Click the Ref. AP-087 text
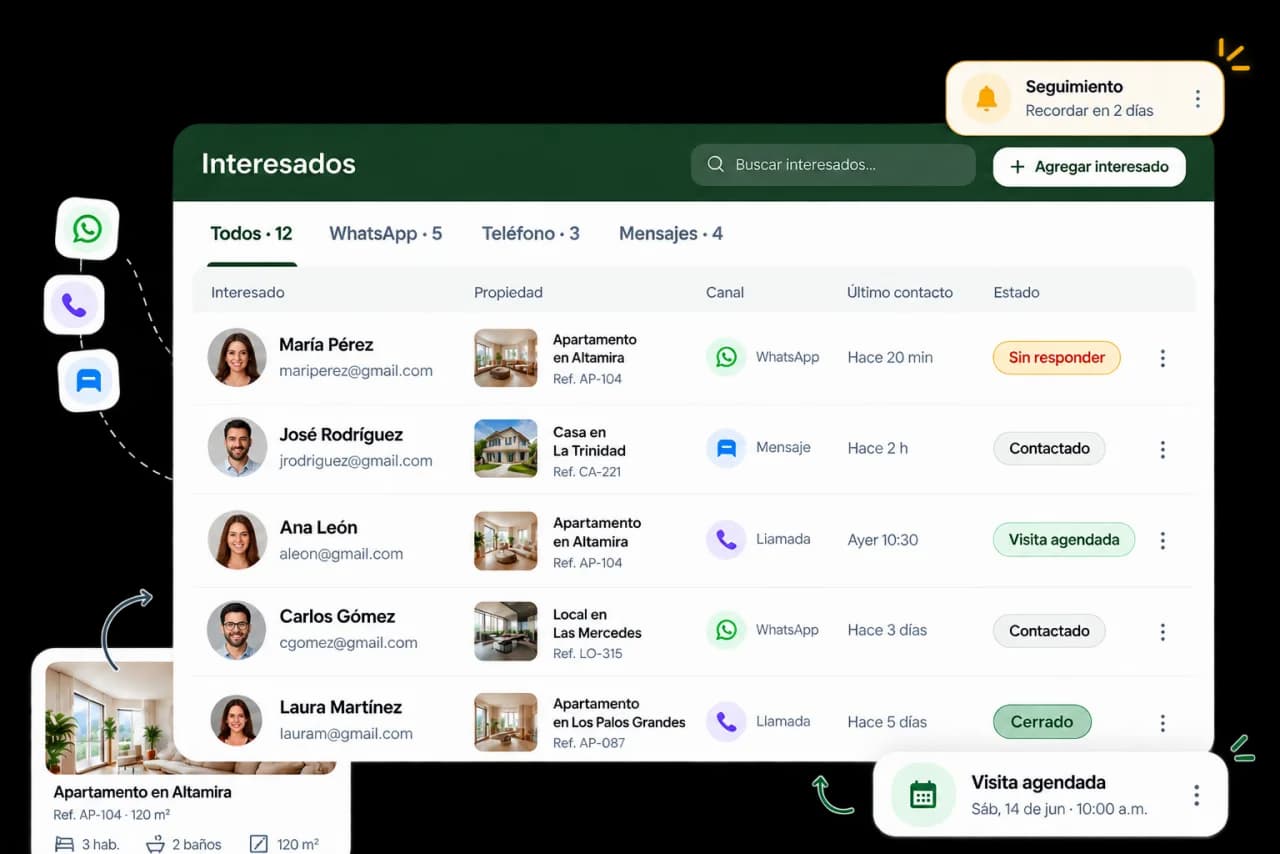 (x=589, y=743)
